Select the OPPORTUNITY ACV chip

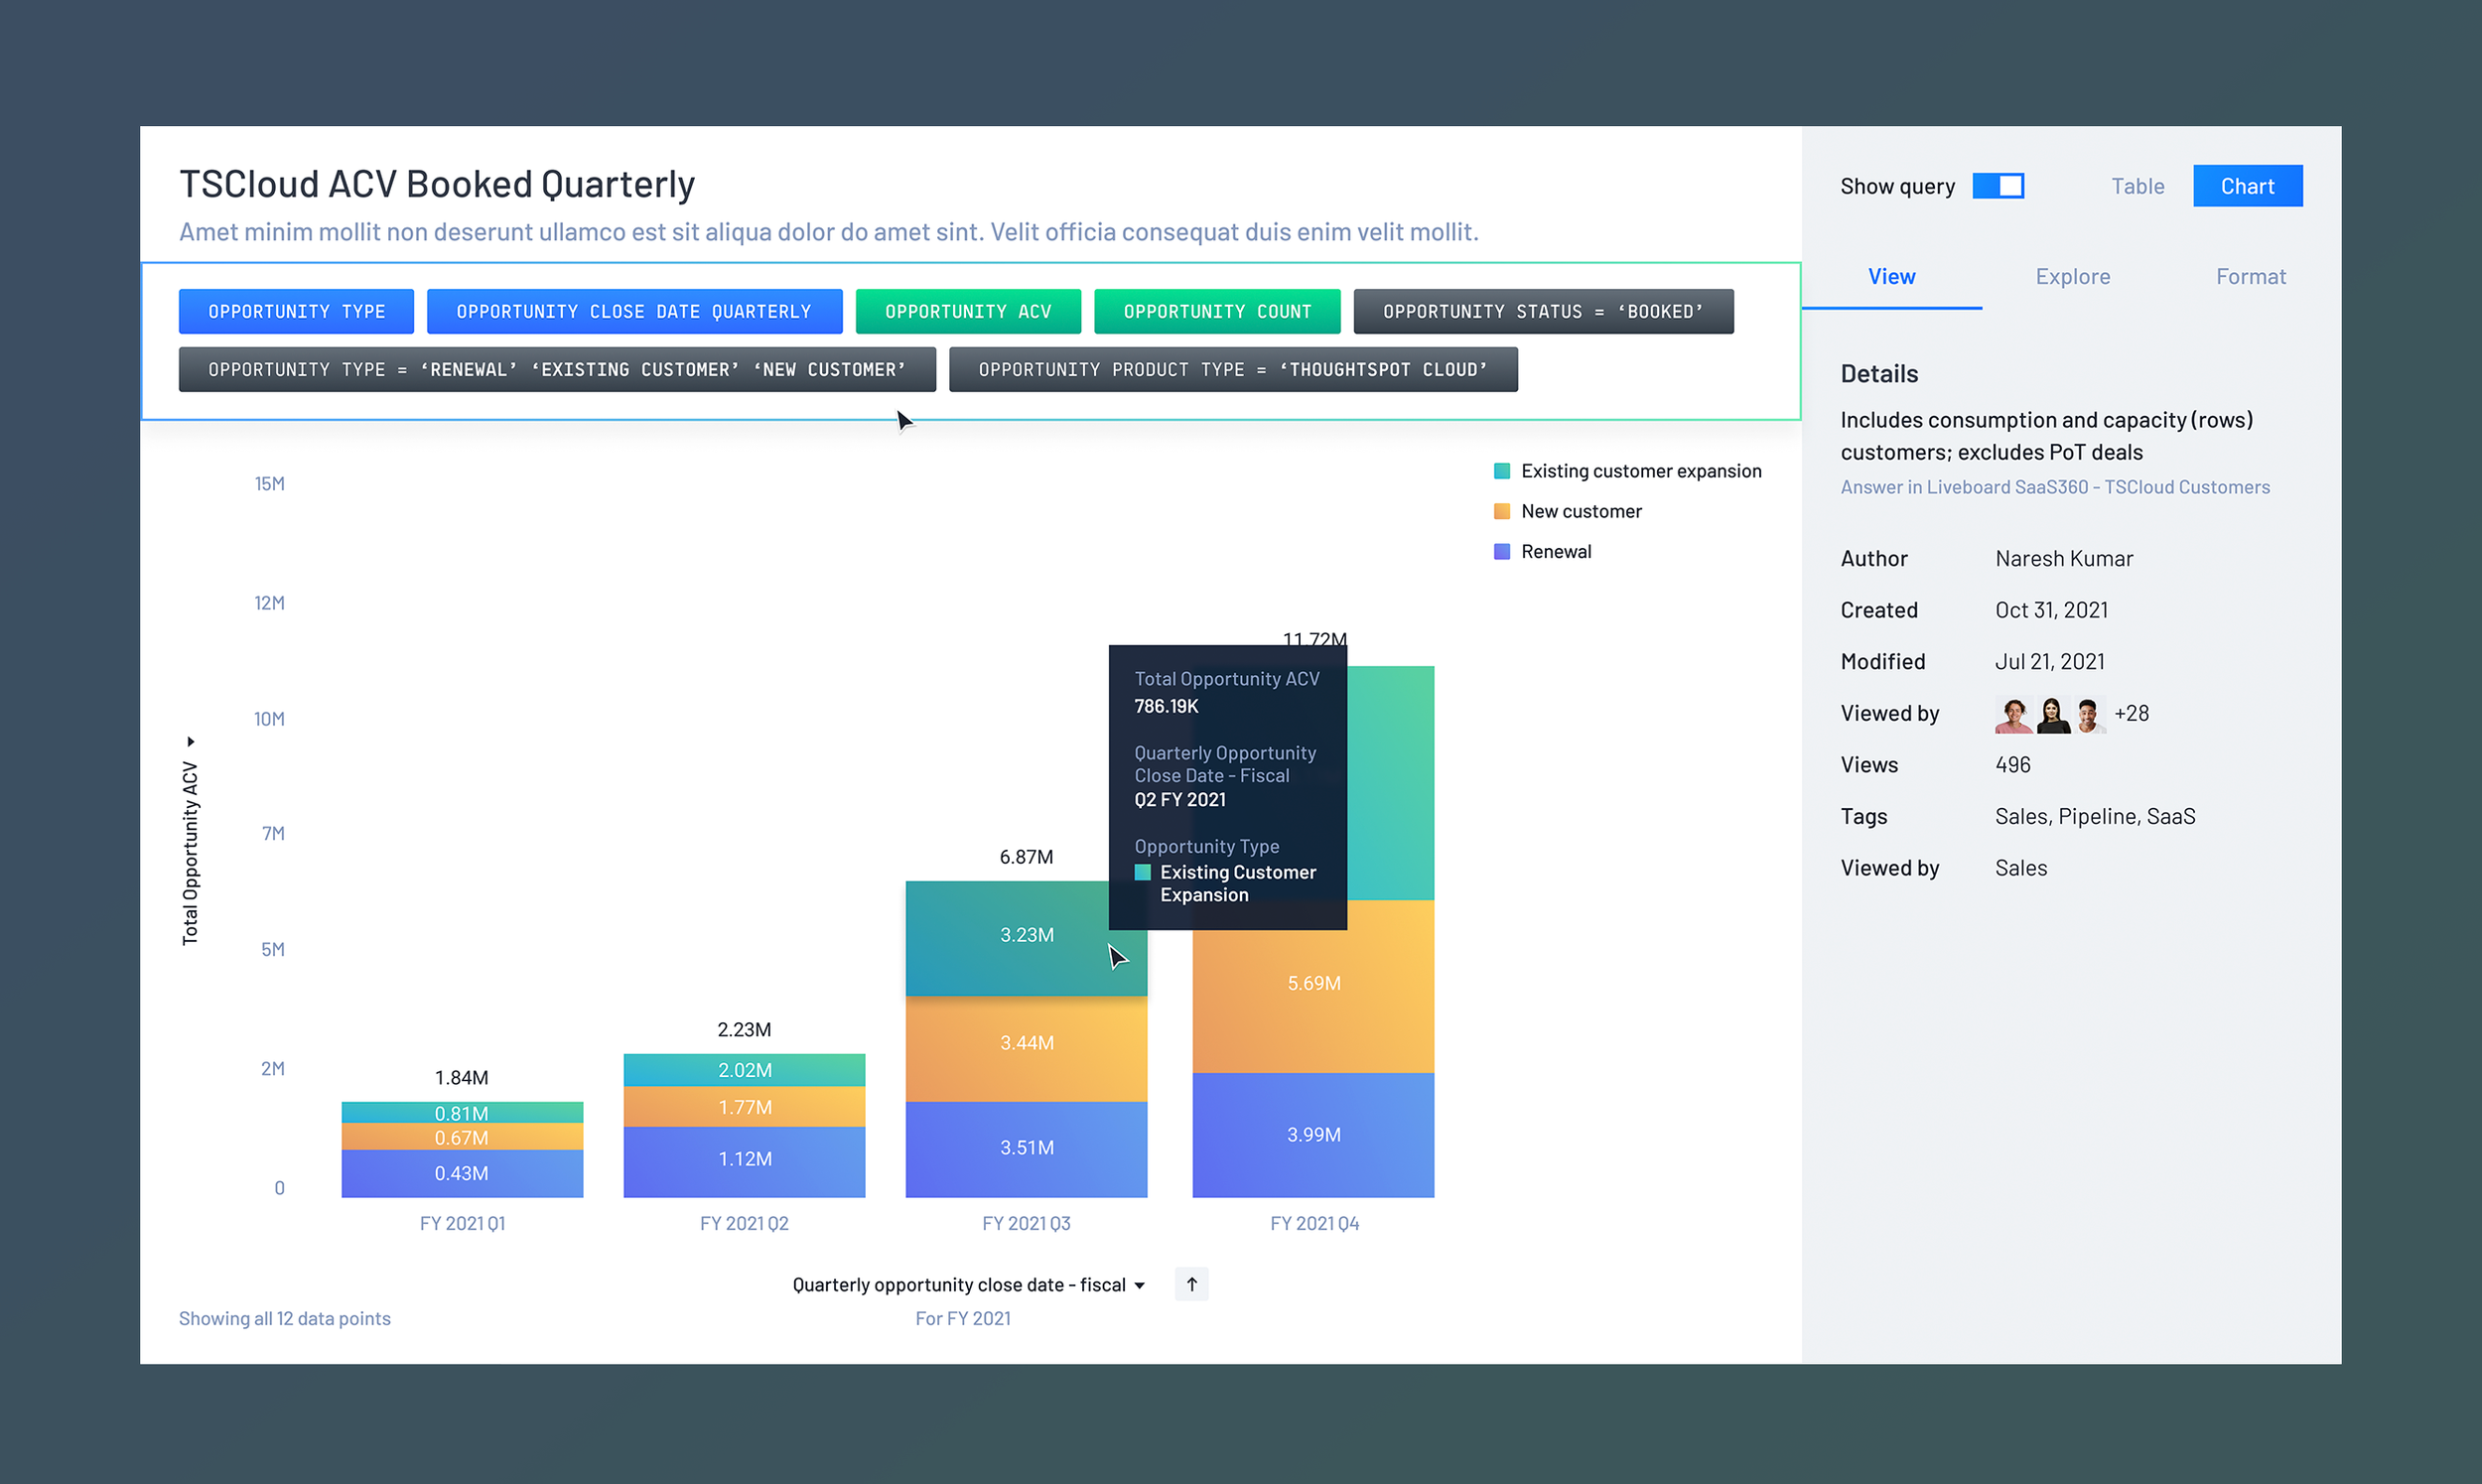pyautogui.click(x=968, y=312)
